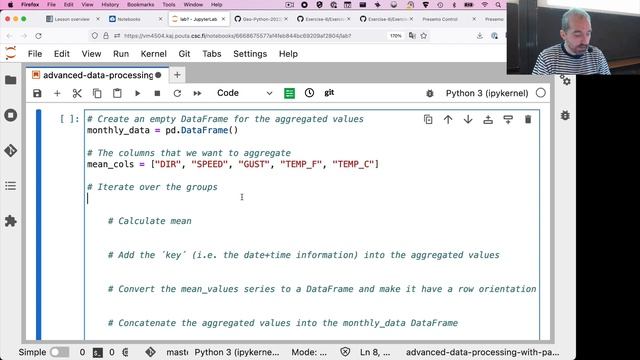Screen dimensions: 640x360
Task: Open debugger panel in right sidebar
Action: (x=565, y=116)
